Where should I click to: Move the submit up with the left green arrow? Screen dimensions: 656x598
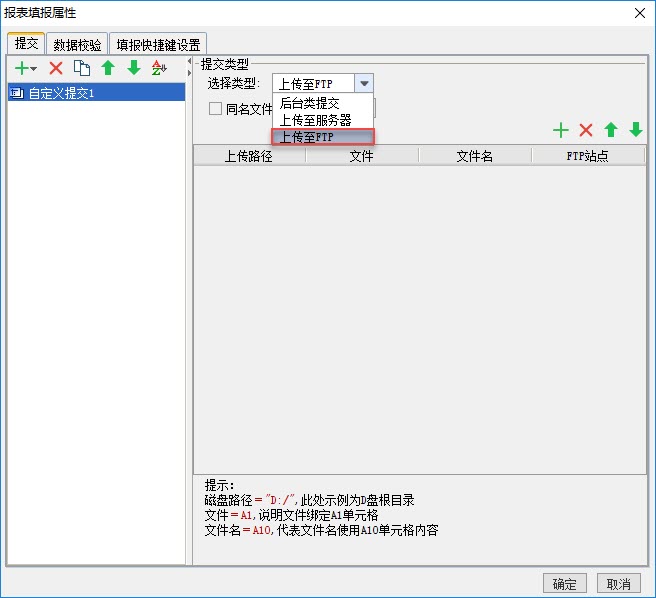[108, 67]
